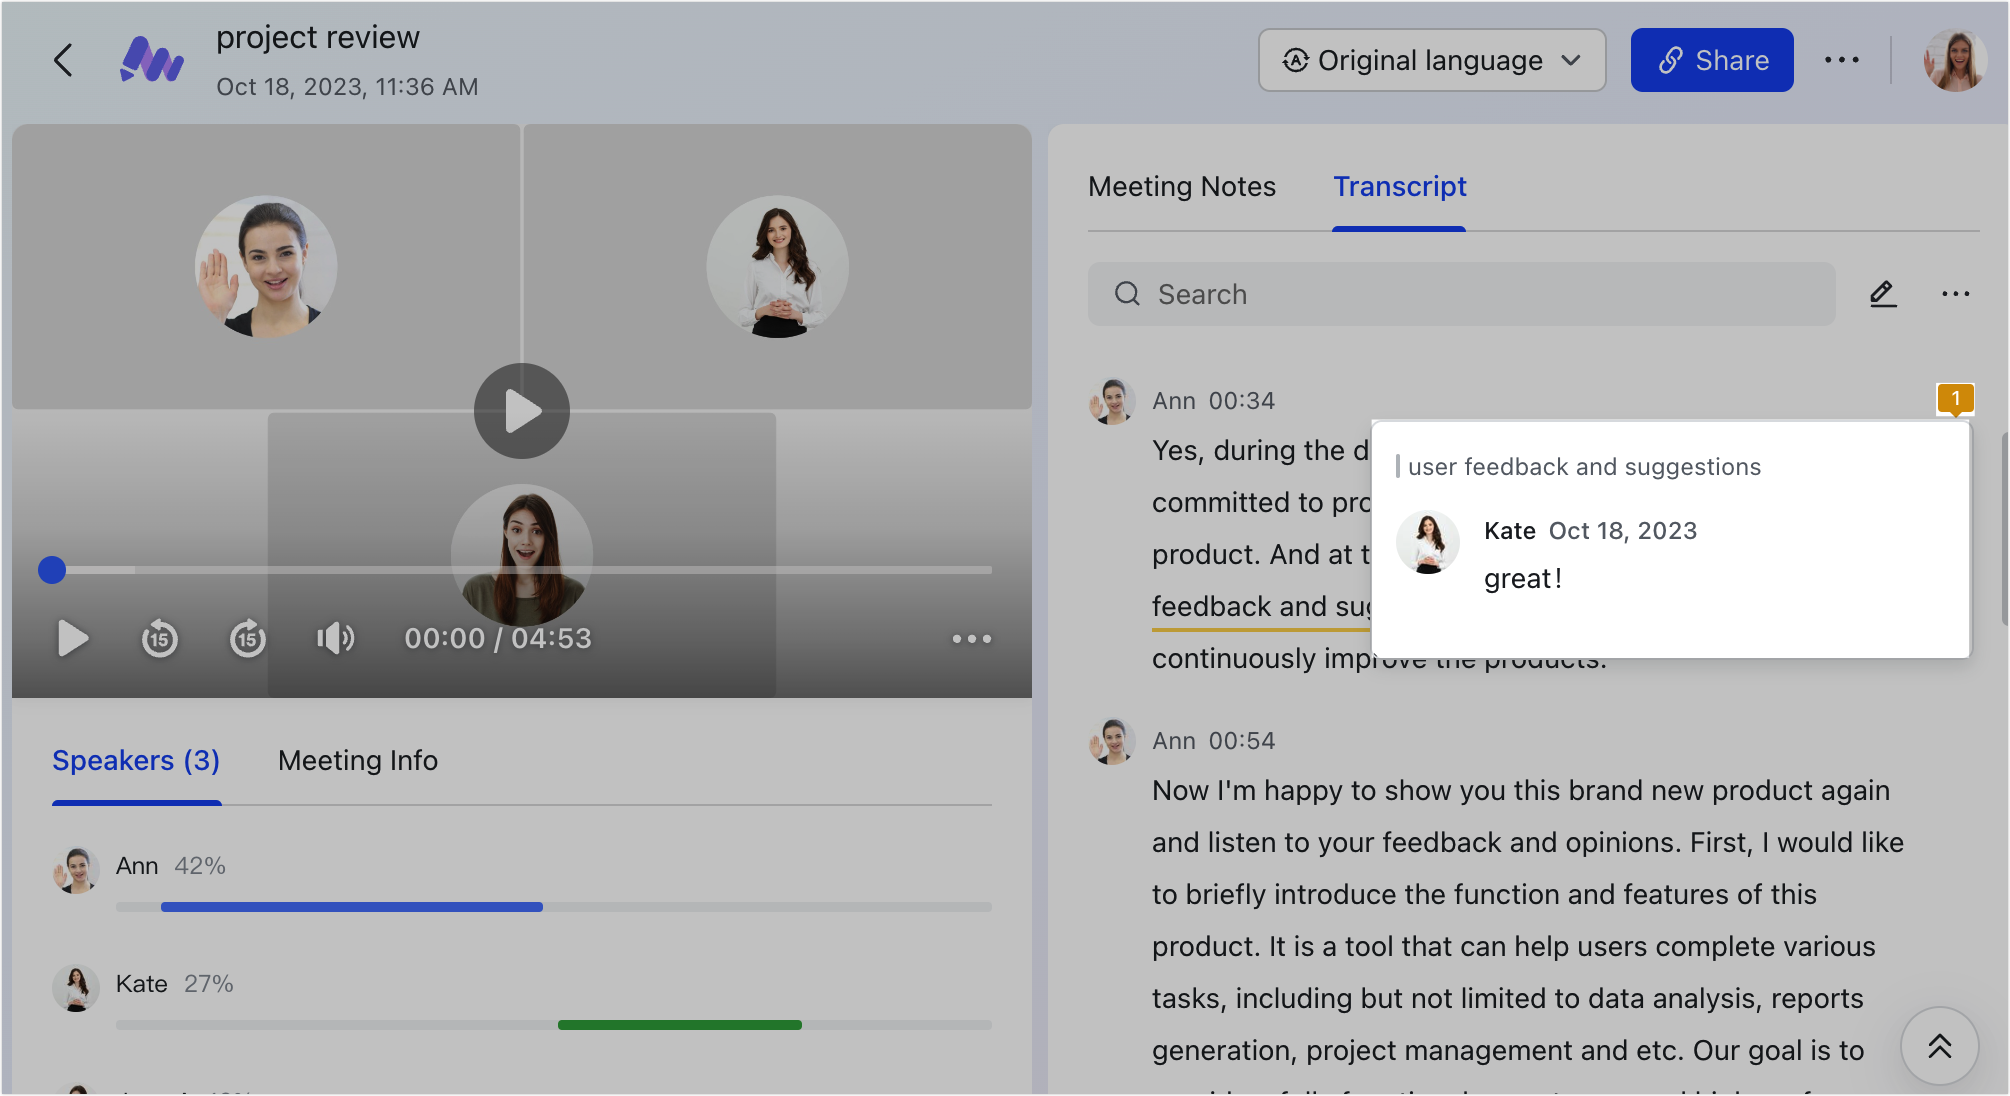Image resolution: width=2010 pixels, height=1096 pixels.
Task: Click Ann's blue speaking timeline bar
Action: click(x=352, y=907)
